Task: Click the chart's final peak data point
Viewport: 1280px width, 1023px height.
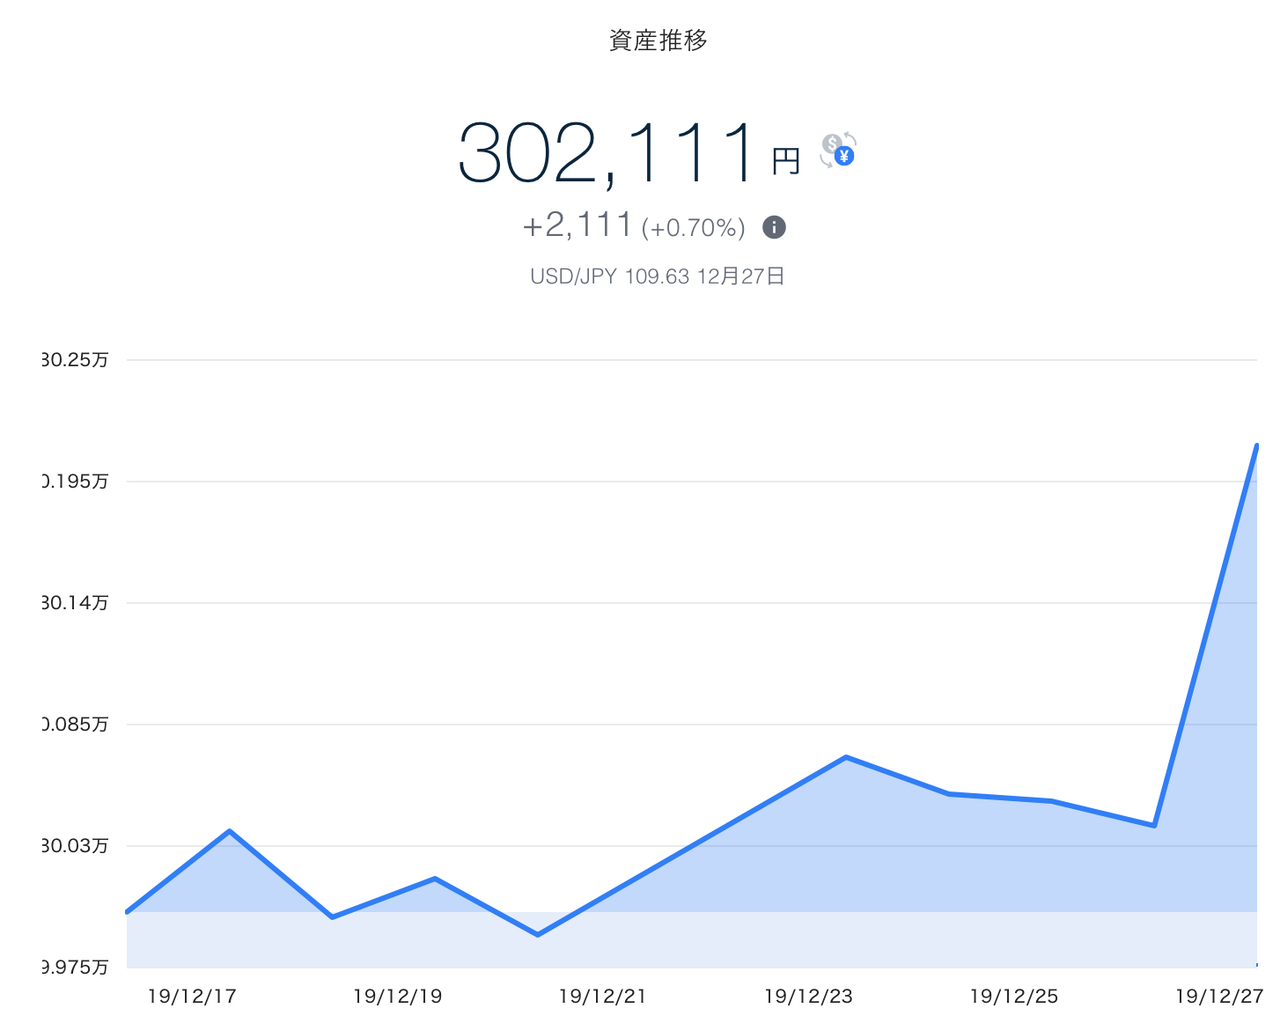Action: [1256, 446]
